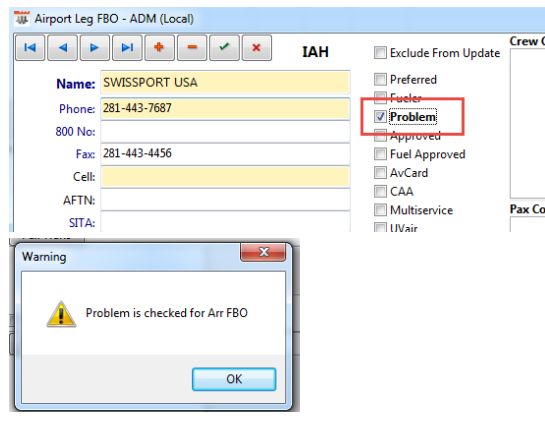This screenshot has height=422, width=545.
Task: Click next record arrow button
Action: coord(95,48)
